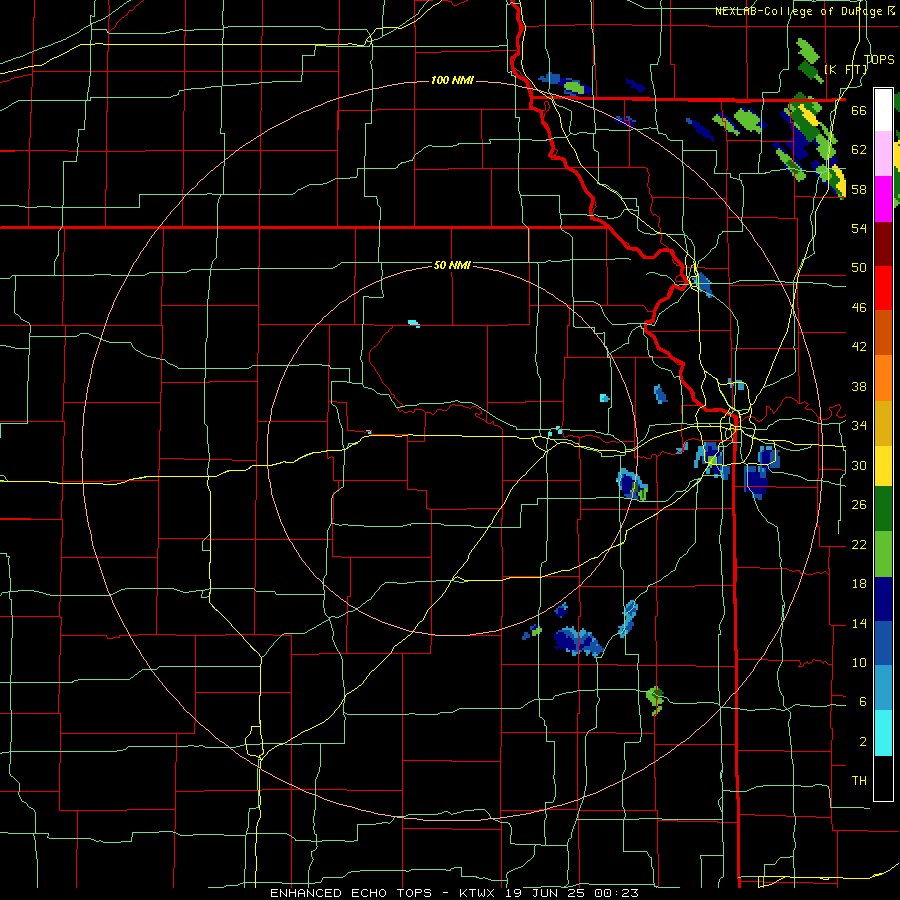Click the white color swatch in the legend
900x900 pixels.
click(883, 110)
